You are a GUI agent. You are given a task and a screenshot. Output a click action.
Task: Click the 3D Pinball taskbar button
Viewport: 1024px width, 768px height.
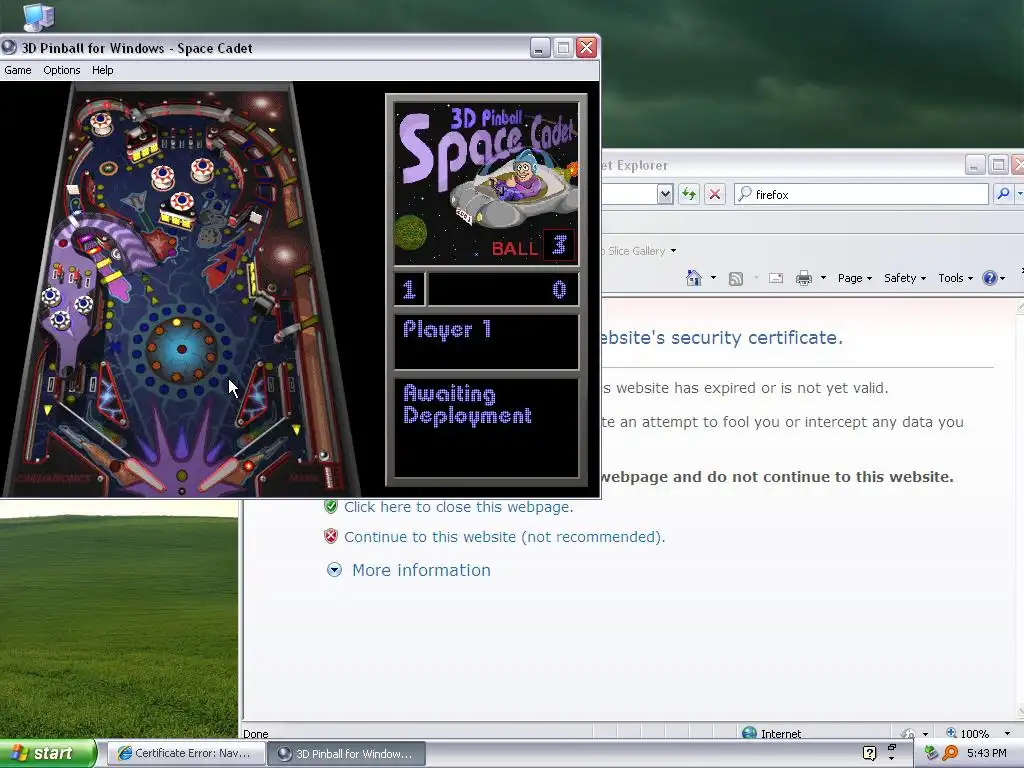346,754
